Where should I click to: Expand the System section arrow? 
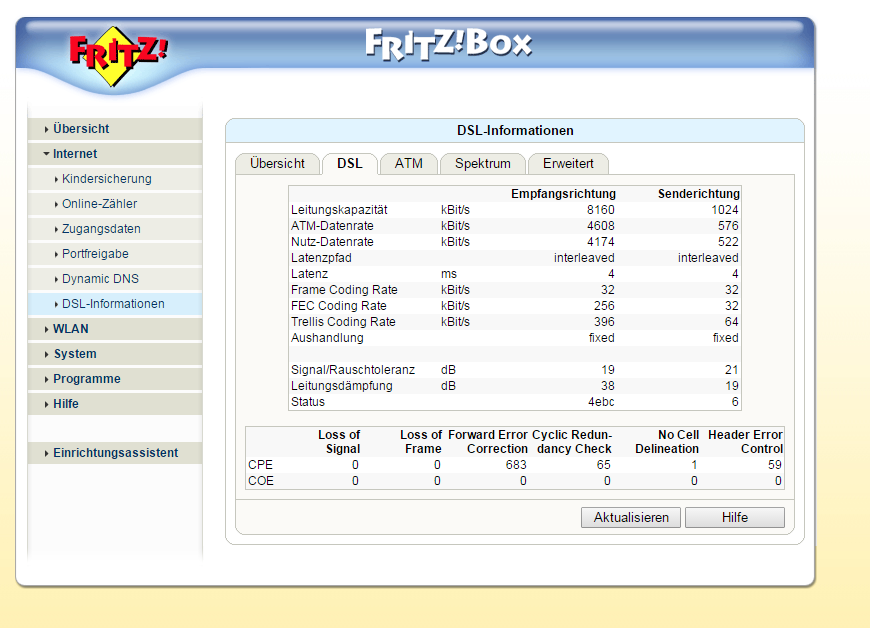tap(46, 354)
